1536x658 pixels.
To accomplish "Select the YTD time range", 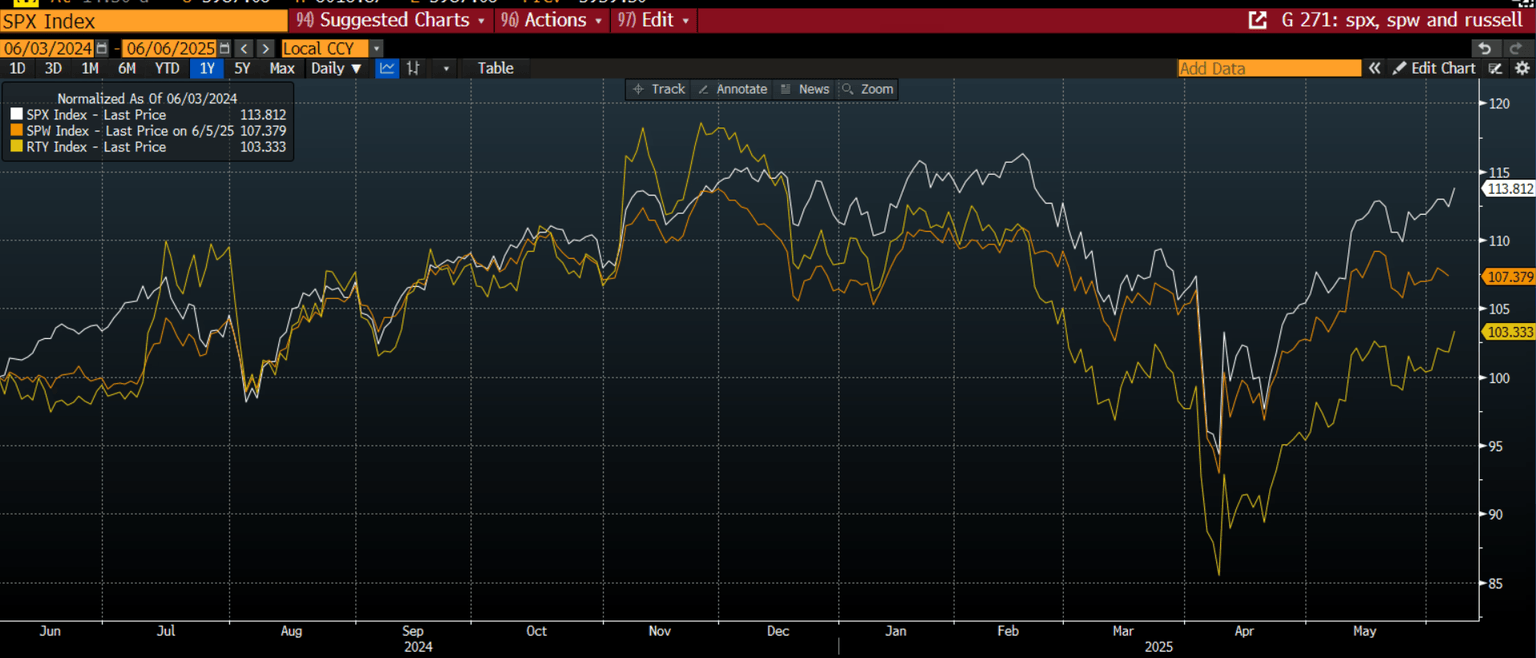I will (167, 68).
